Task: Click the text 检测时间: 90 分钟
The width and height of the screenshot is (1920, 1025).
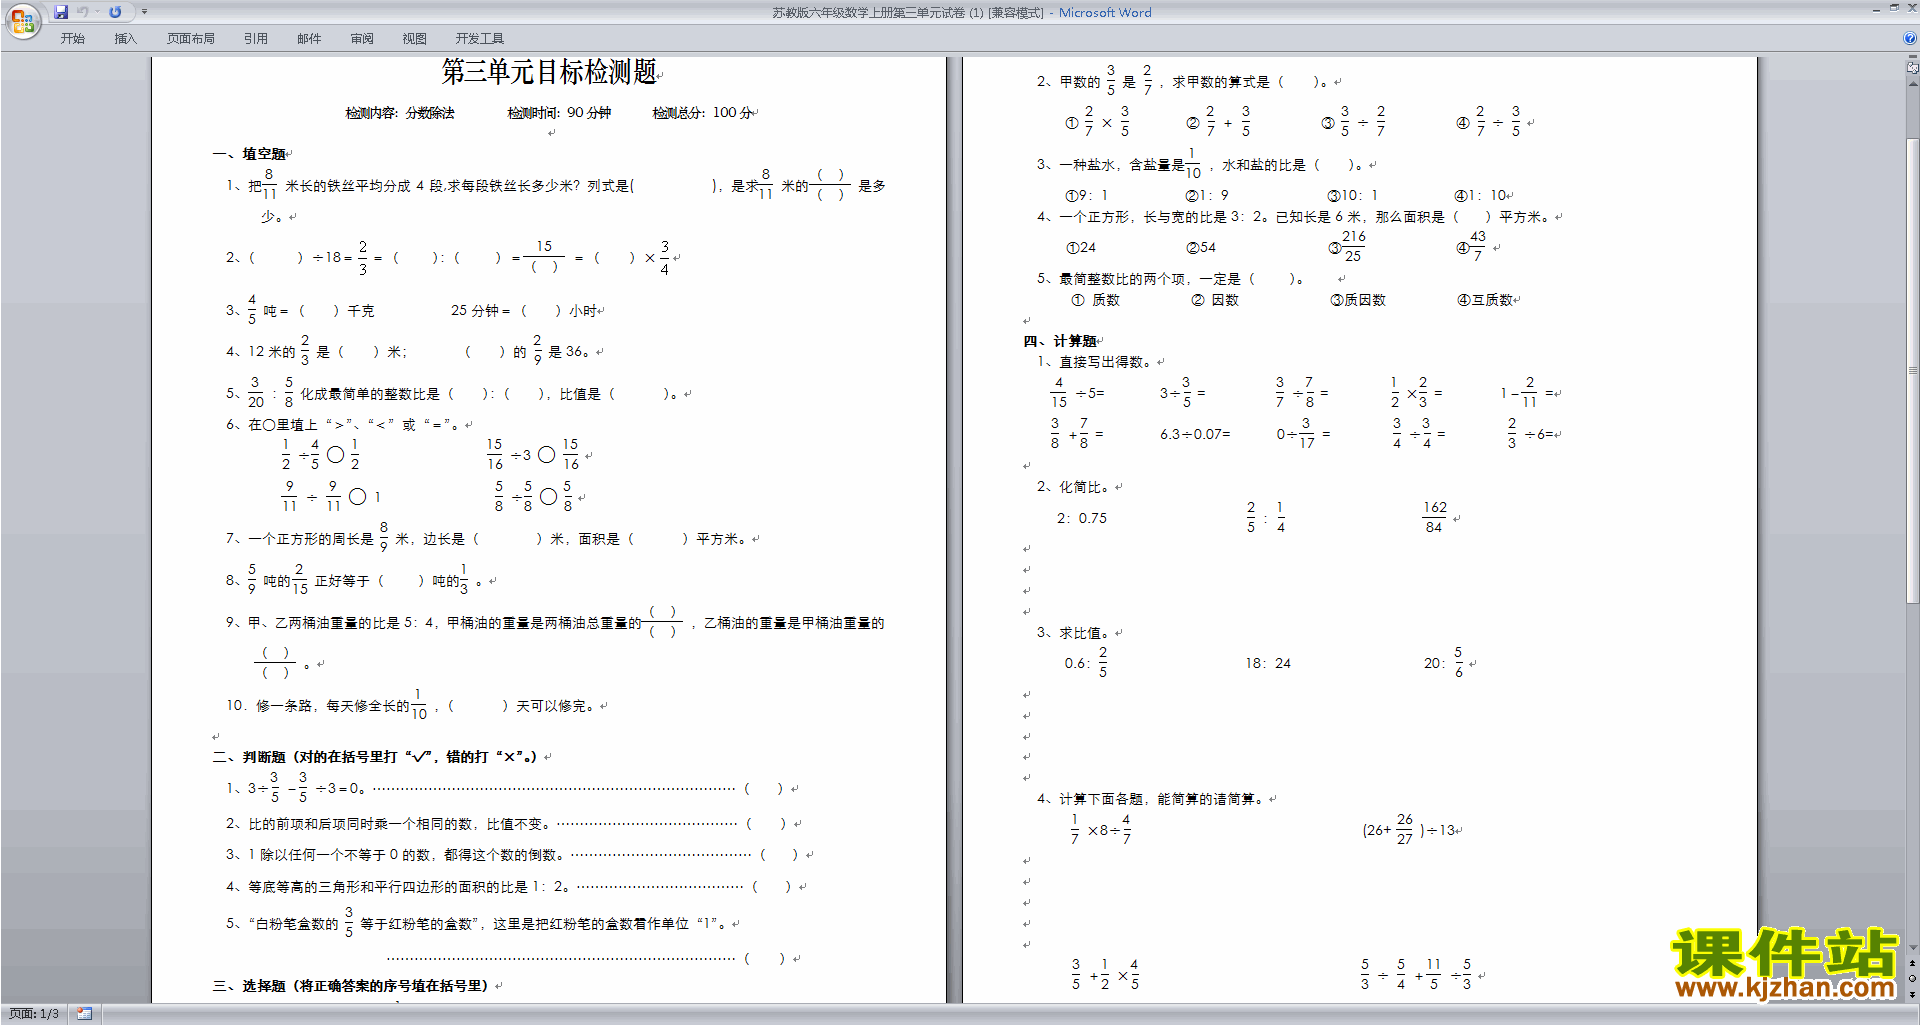Action: point(559,113)
